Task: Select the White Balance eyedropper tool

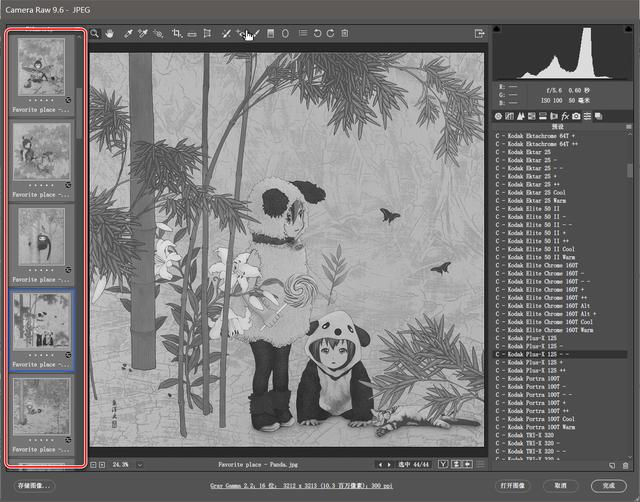Action: (x=128, y=33)
